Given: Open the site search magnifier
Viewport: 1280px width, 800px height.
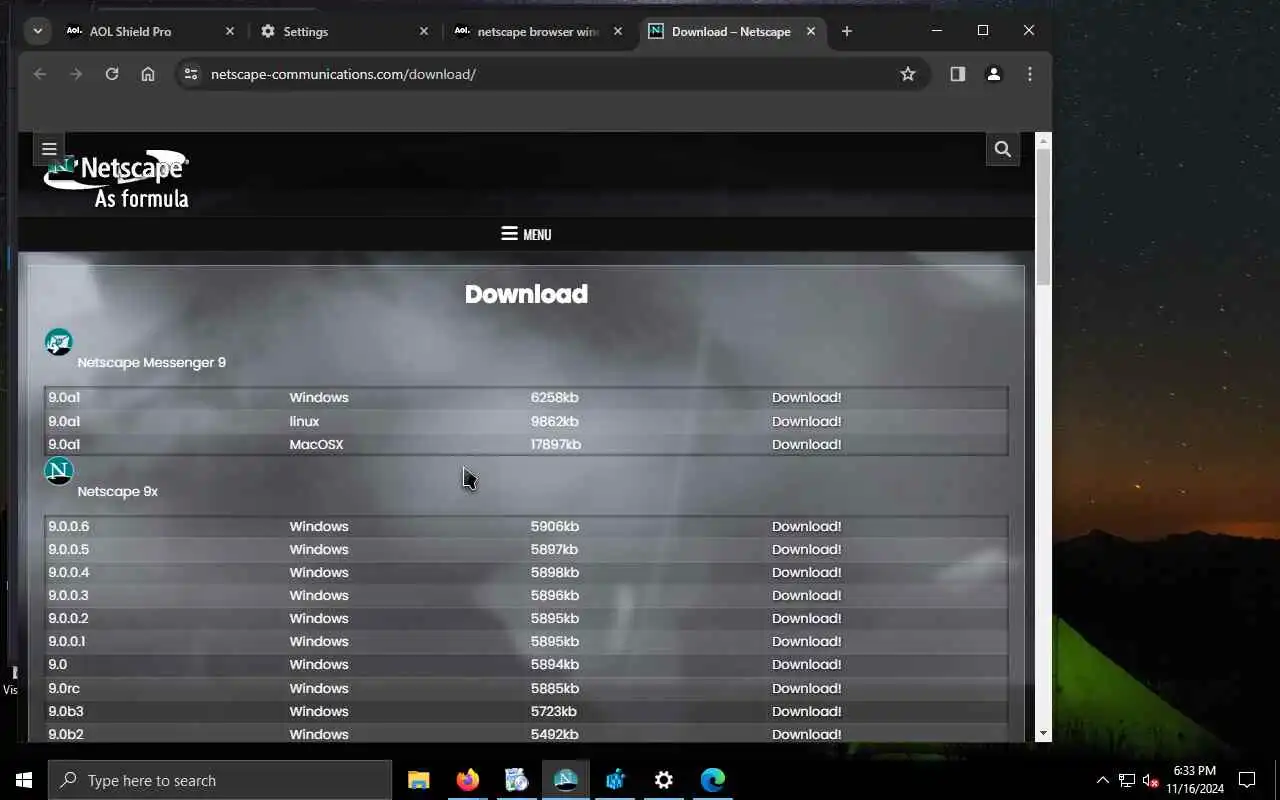Looking at the screenshot, I should pos(1003,149).
